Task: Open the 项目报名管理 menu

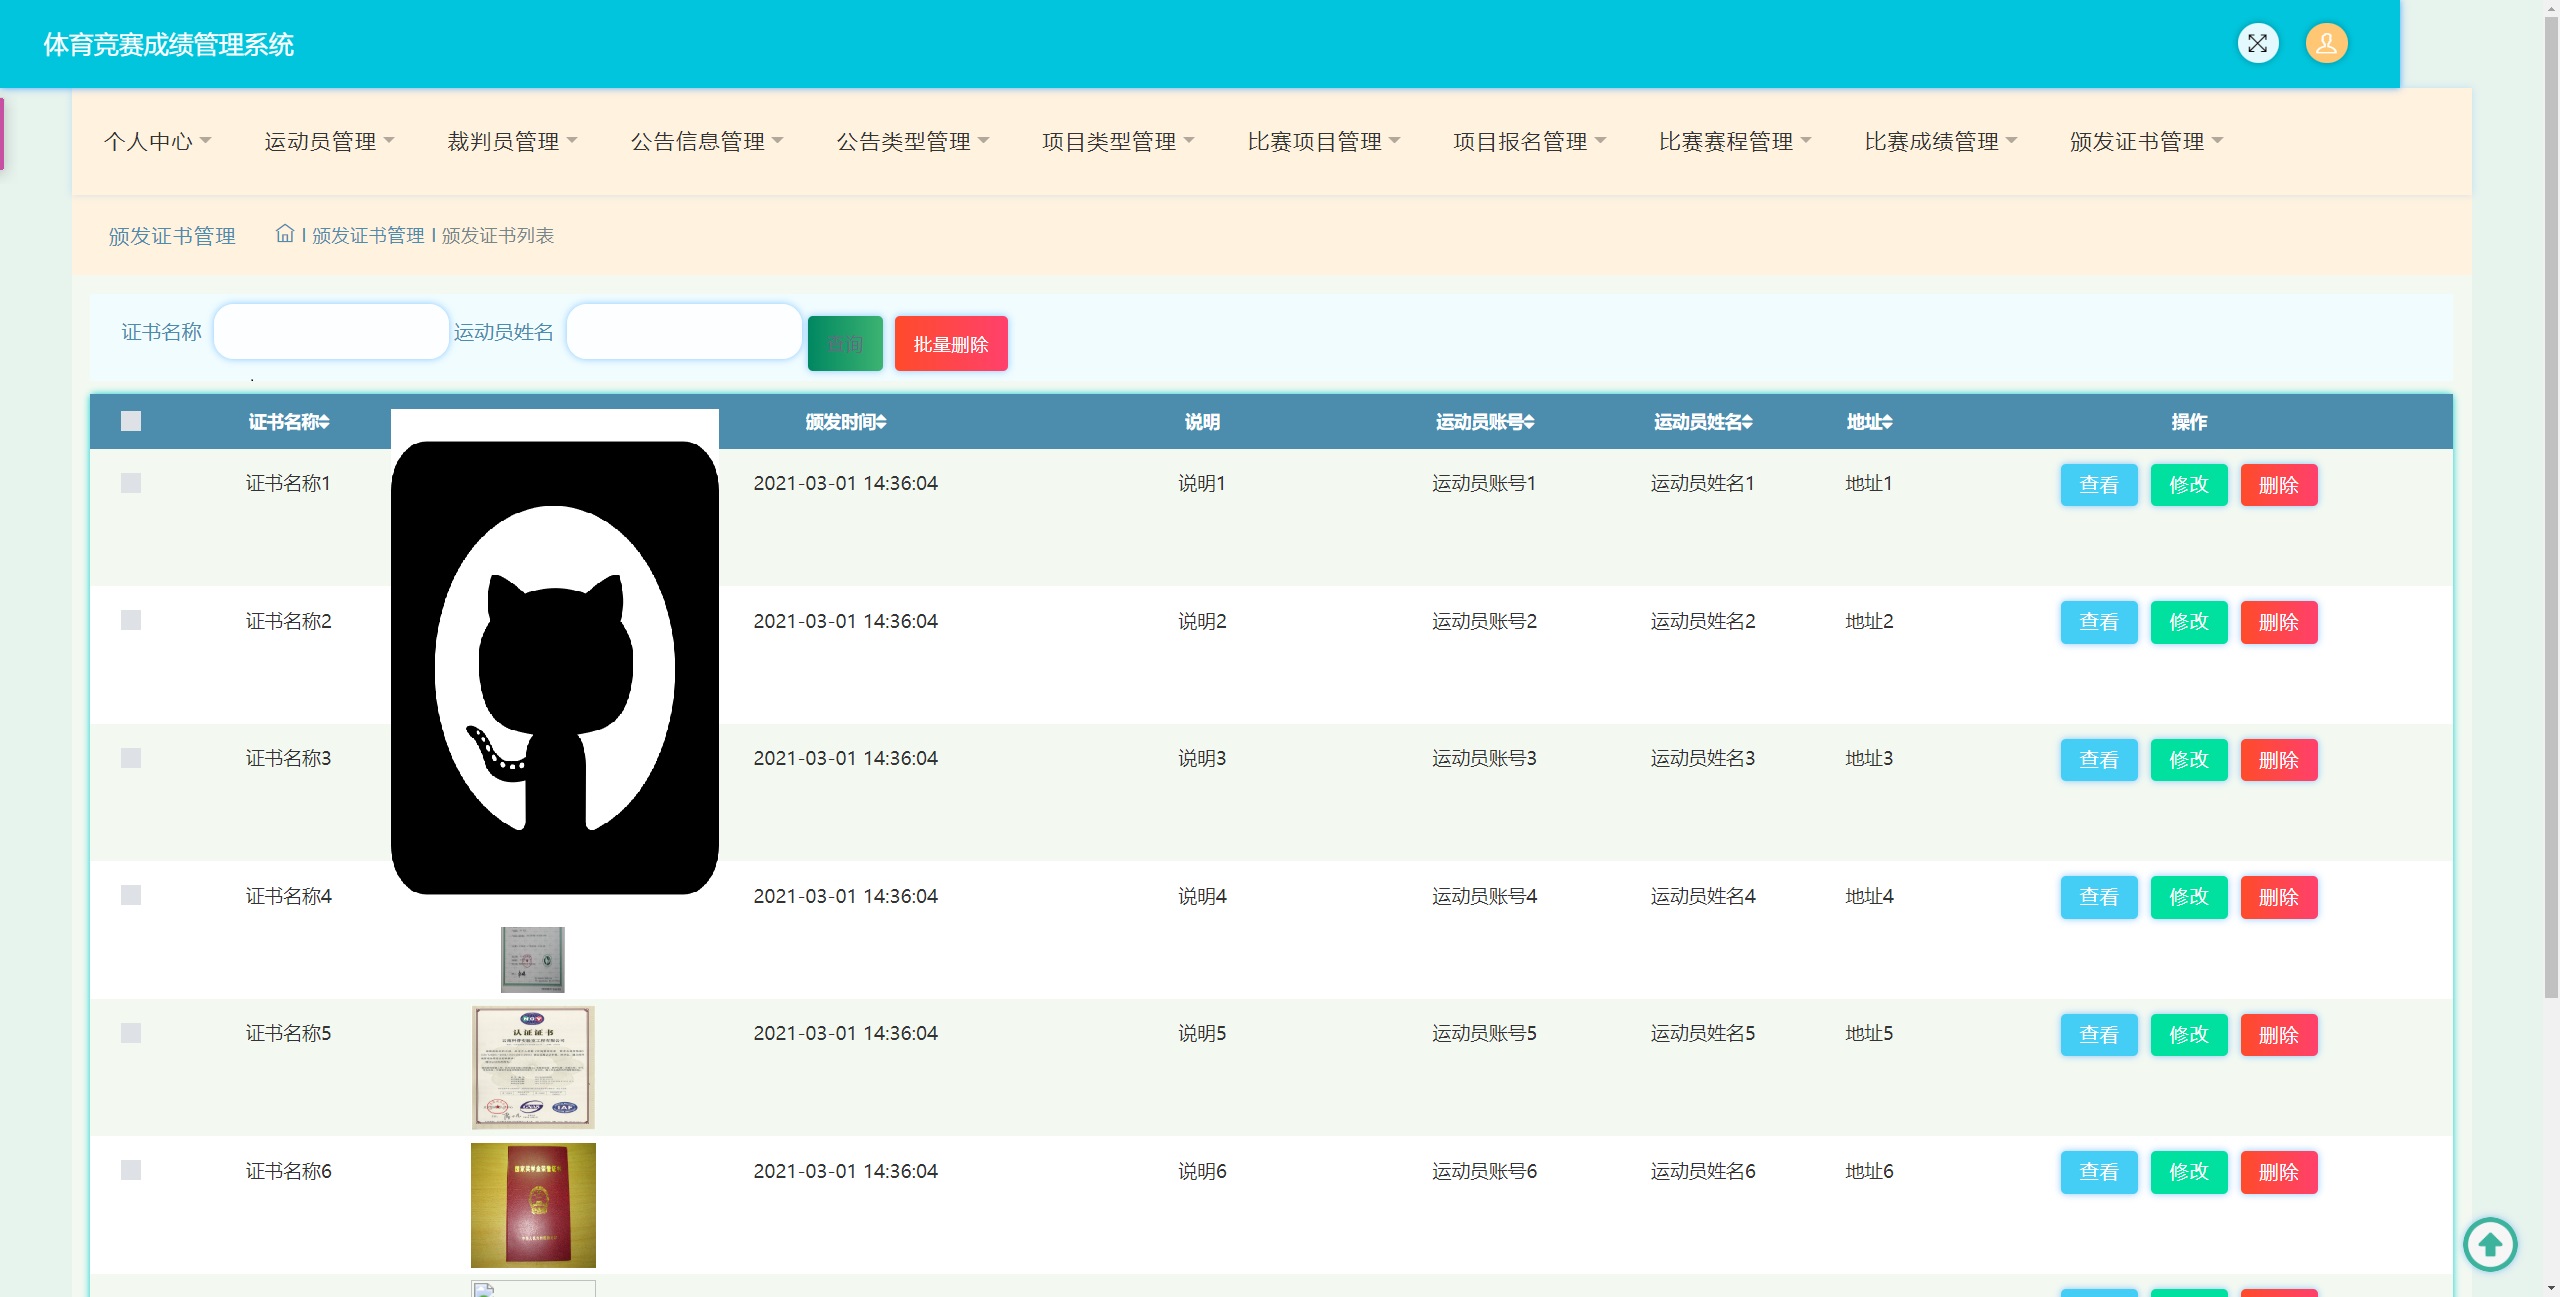Action: pyautogui.click(x=1529, y=141)
